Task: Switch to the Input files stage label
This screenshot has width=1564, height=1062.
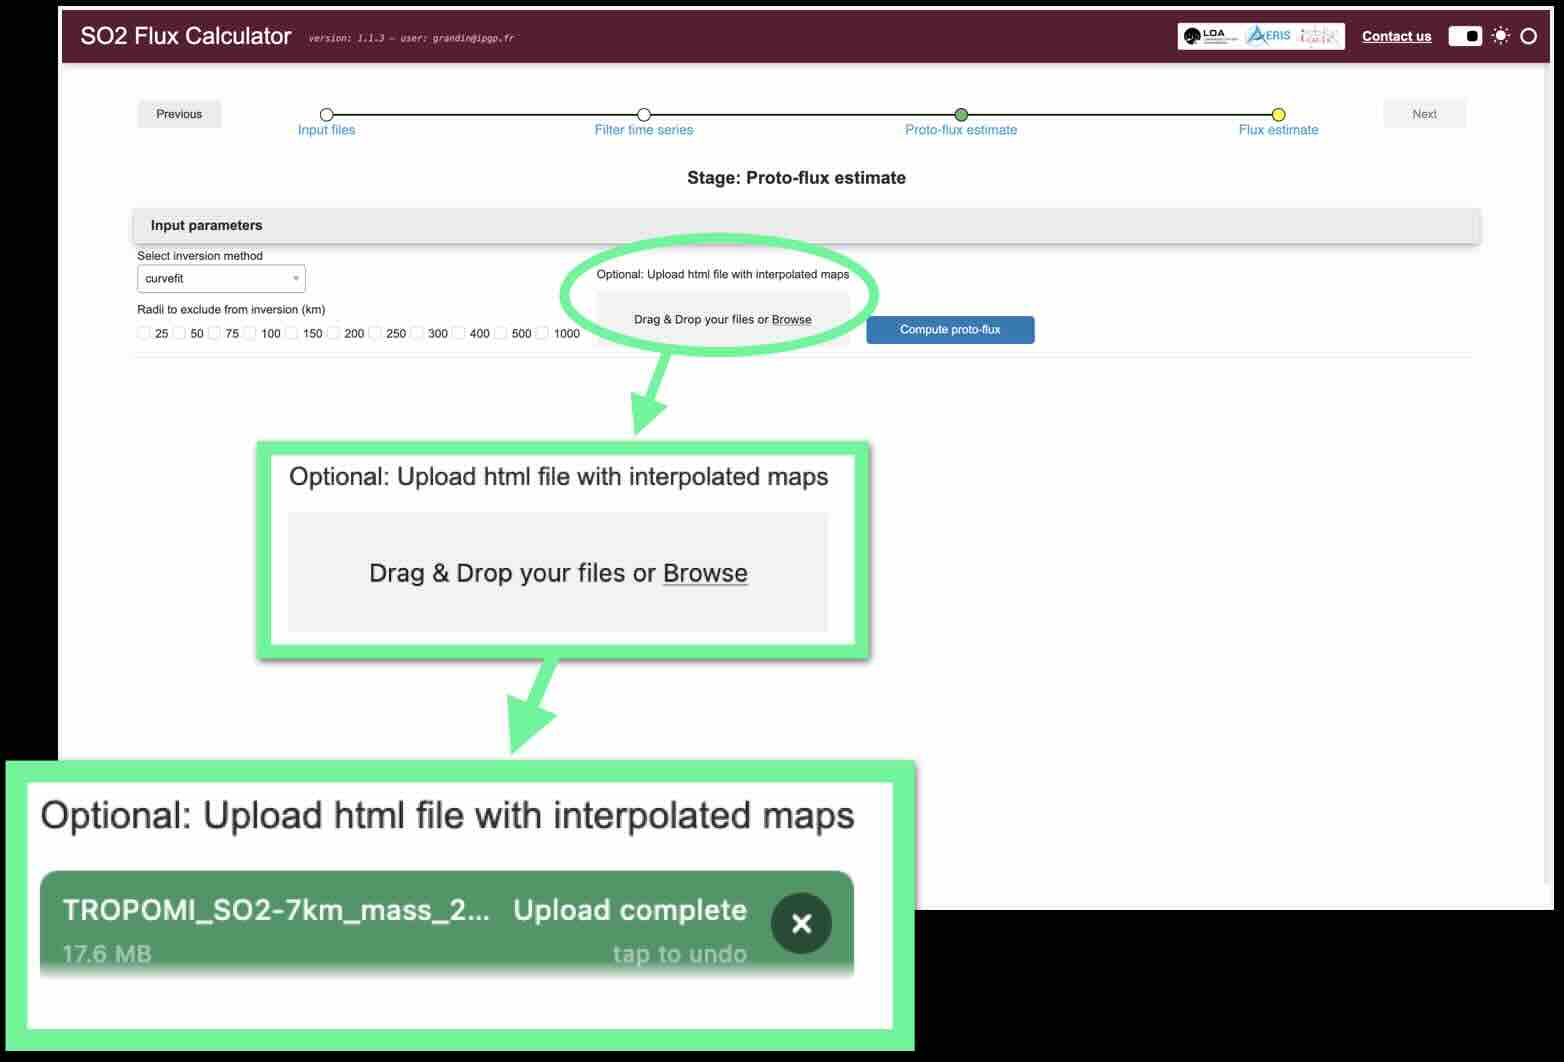Action: coord(326,130)
